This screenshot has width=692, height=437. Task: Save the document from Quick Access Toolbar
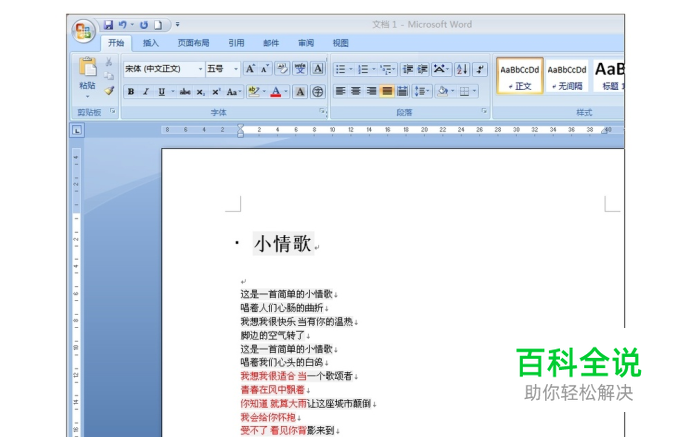108,25
